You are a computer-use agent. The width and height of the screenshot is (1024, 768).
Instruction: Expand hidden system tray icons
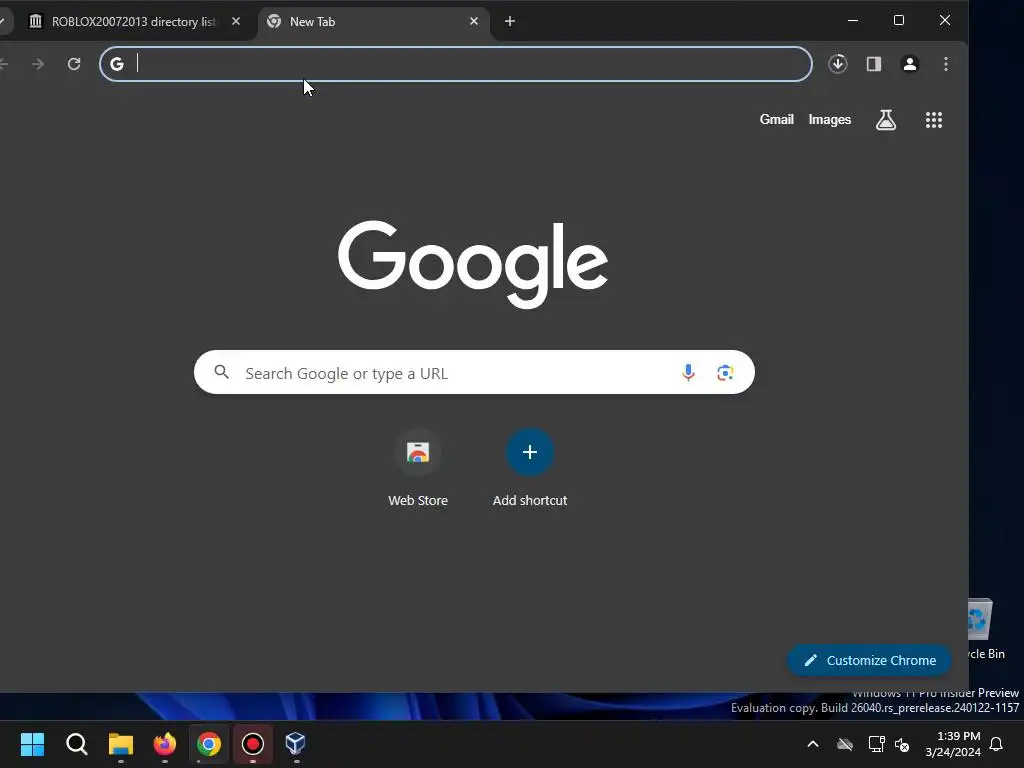[x=813, y=744]
